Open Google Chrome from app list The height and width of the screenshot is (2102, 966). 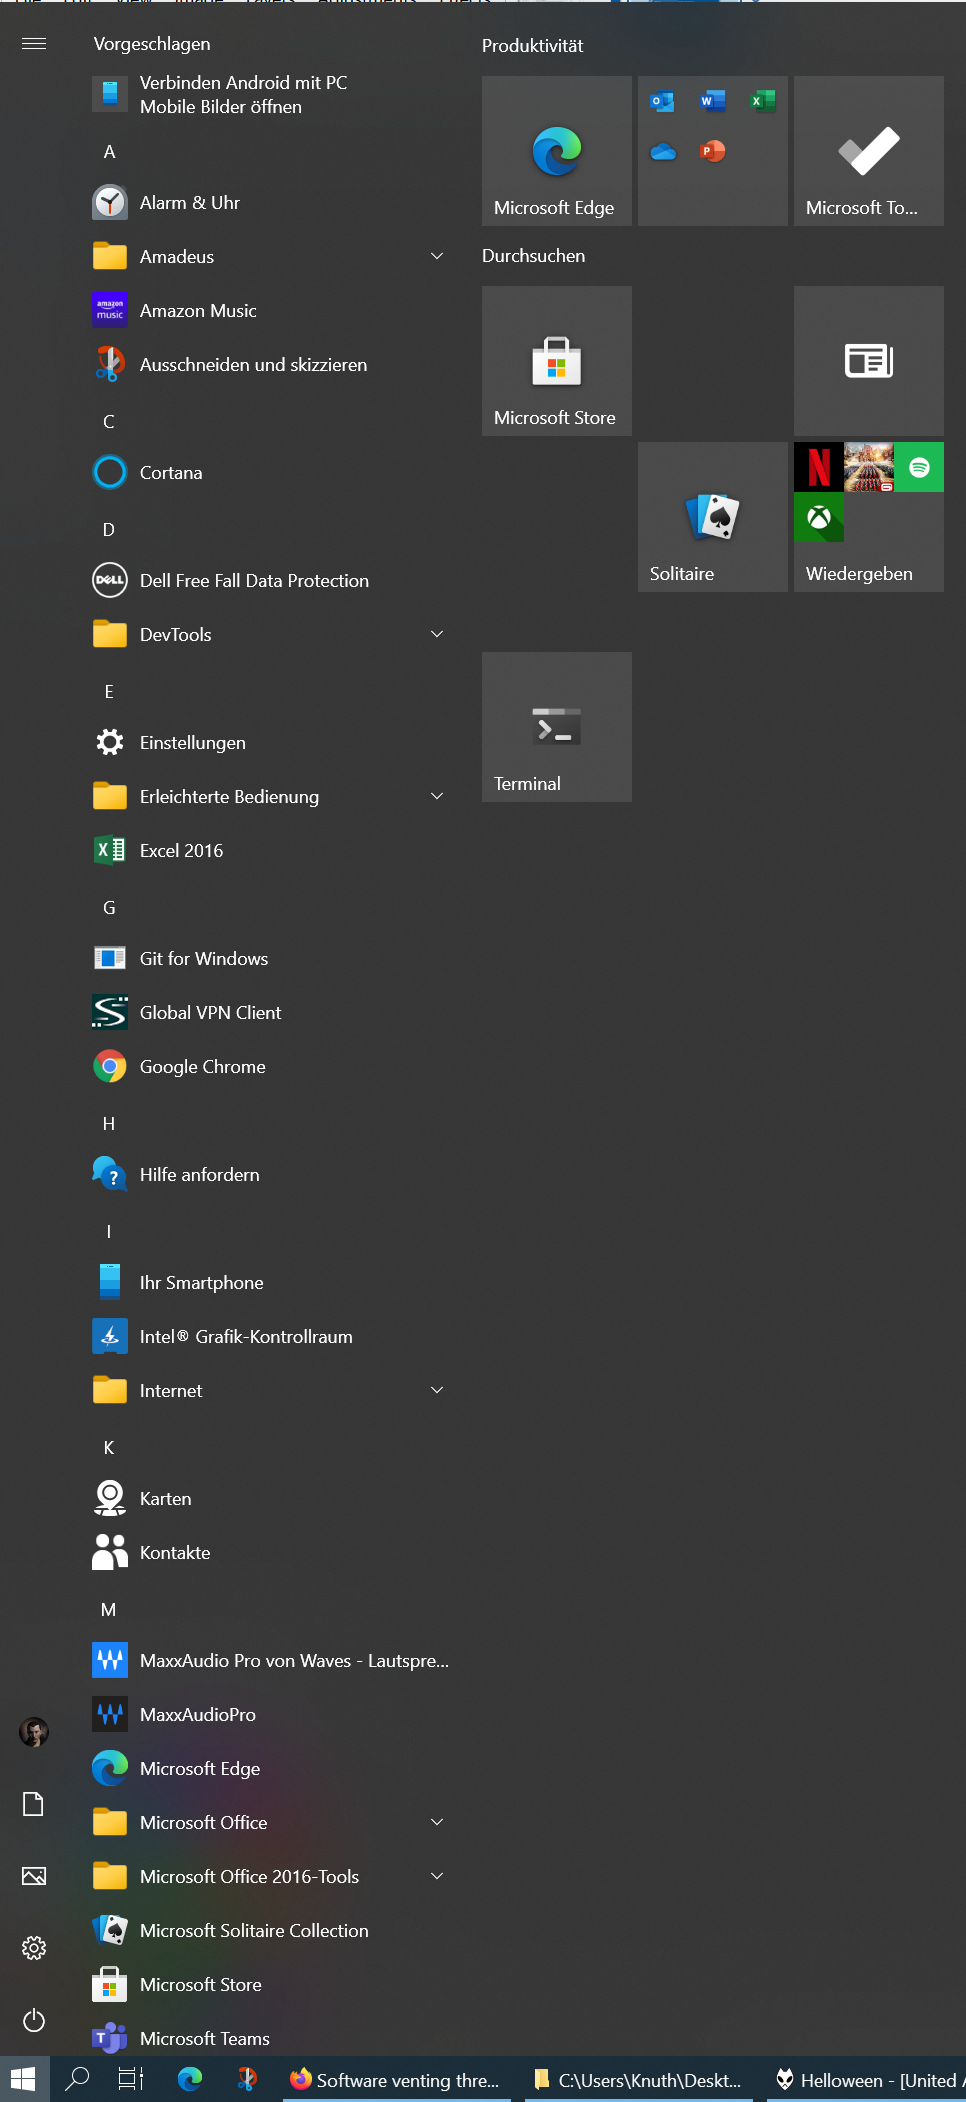[270, 1067]
